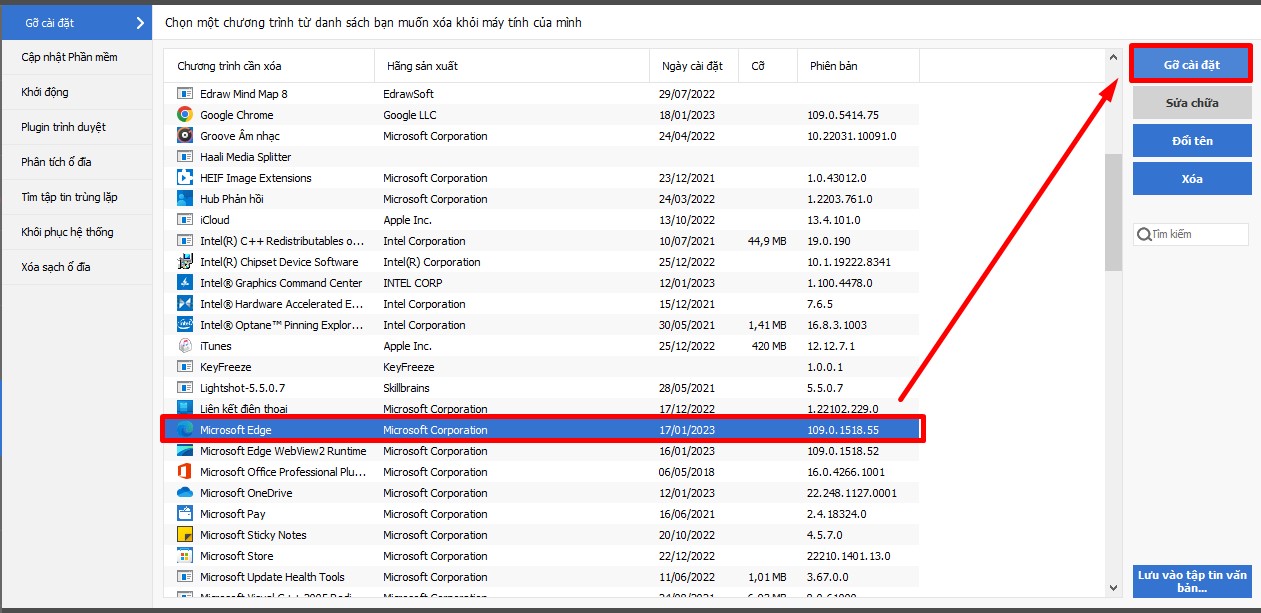Image resolution: width=1261 pixels, height=613 pixels.
Task: Click the Haali Media Splitter icon
Action: tap(184, 157)
